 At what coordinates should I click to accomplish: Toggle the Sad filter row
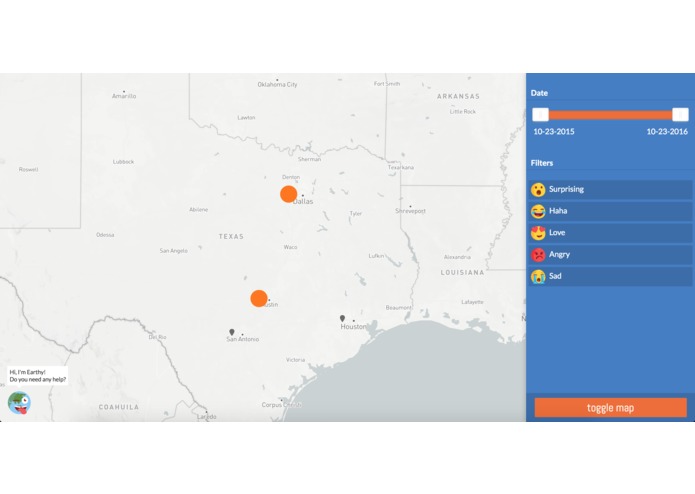[x=610, y=276]
